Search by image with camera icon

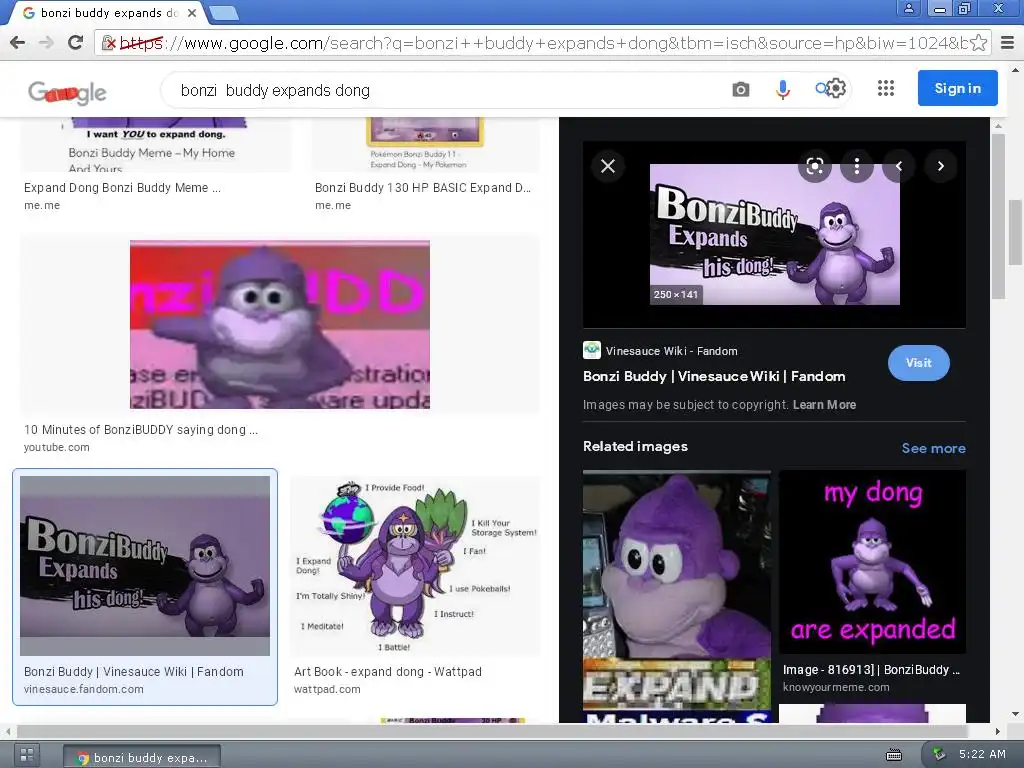coord(741,89)
